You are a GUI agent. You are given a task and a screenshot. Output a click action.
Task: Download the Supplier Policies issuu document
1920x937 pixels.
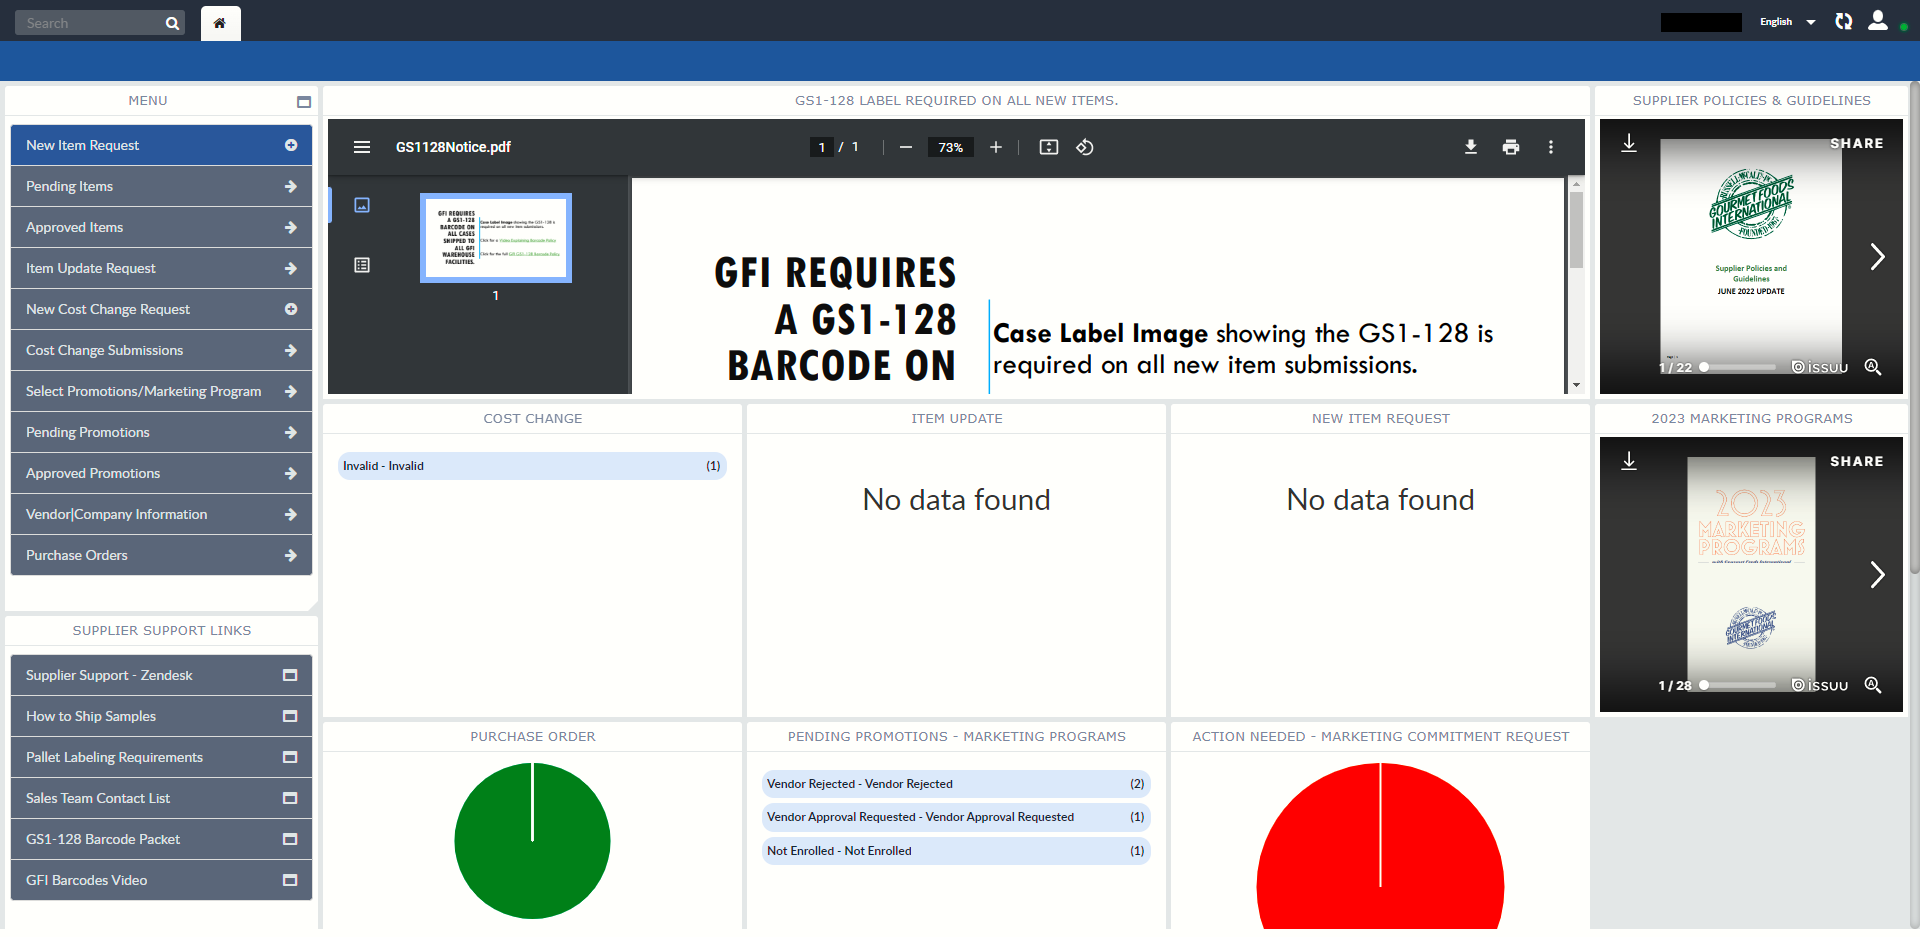[1629, 144]
